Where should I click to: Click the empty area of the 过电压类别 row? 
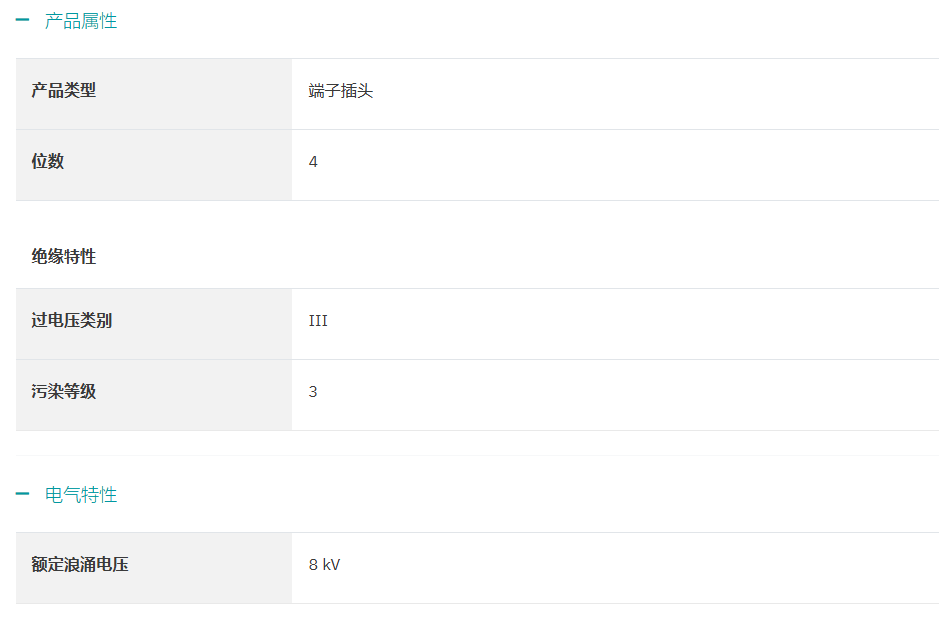pos(633,324)
